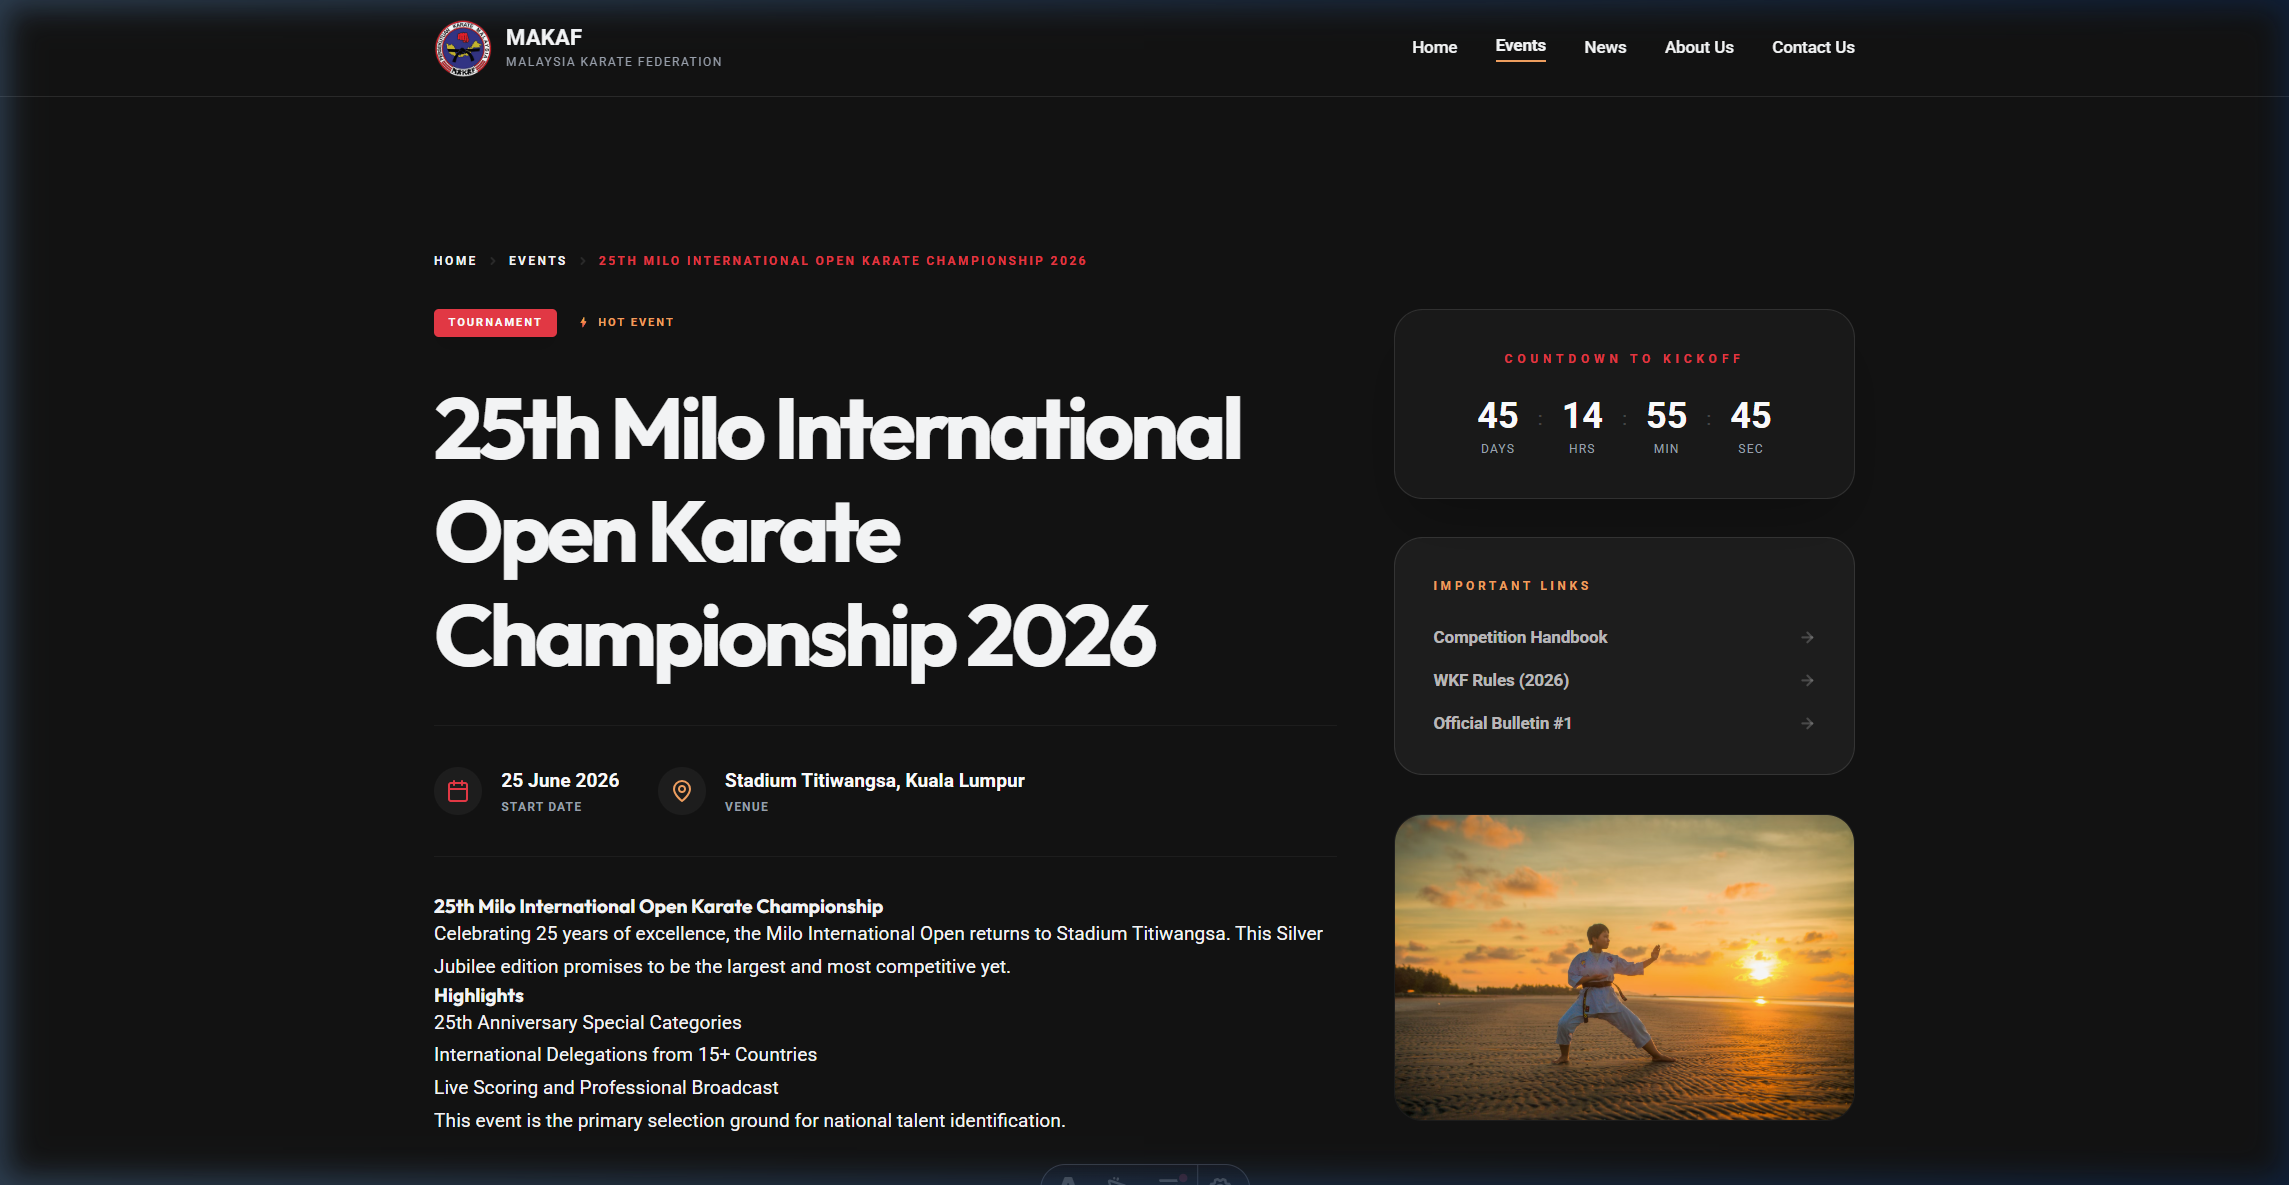This screenshot has width=2289, height=1185.
Task: Open the Events navigation item
Action: click(1520, 46)
